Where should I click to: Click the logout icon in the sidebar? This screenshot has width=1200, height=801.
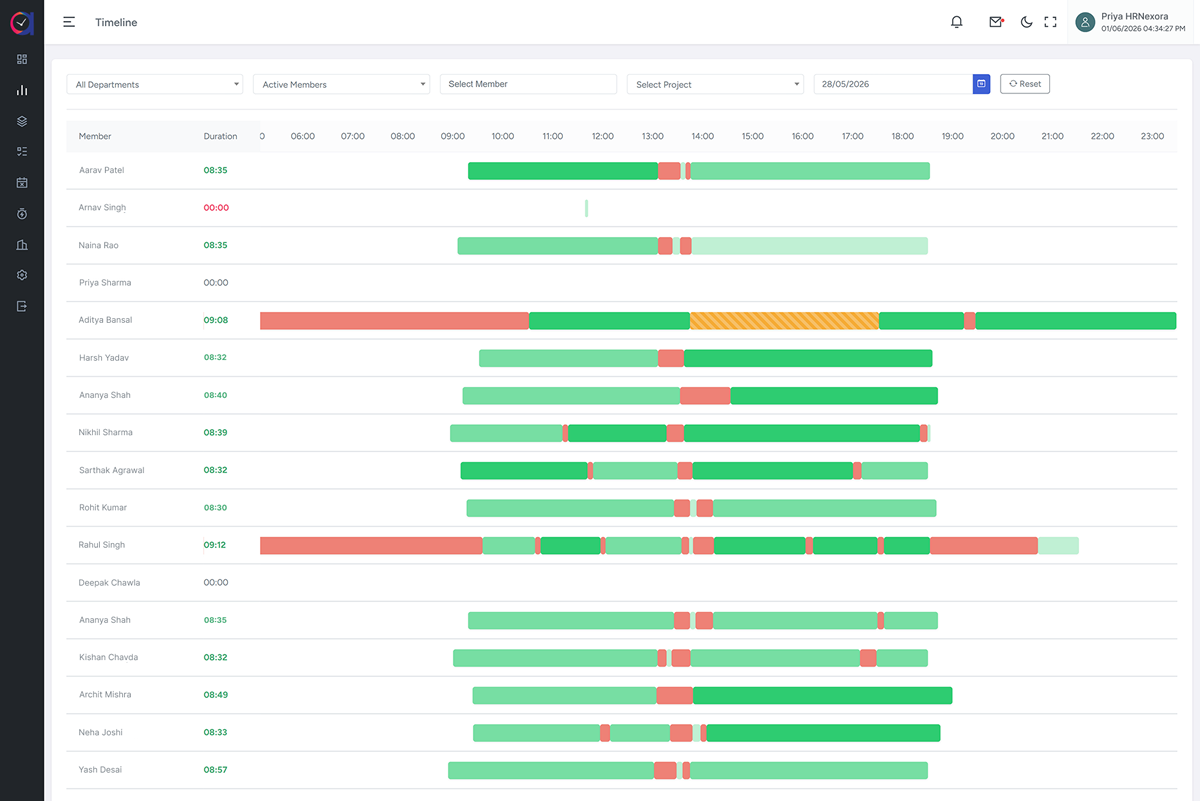click(22, 306)
